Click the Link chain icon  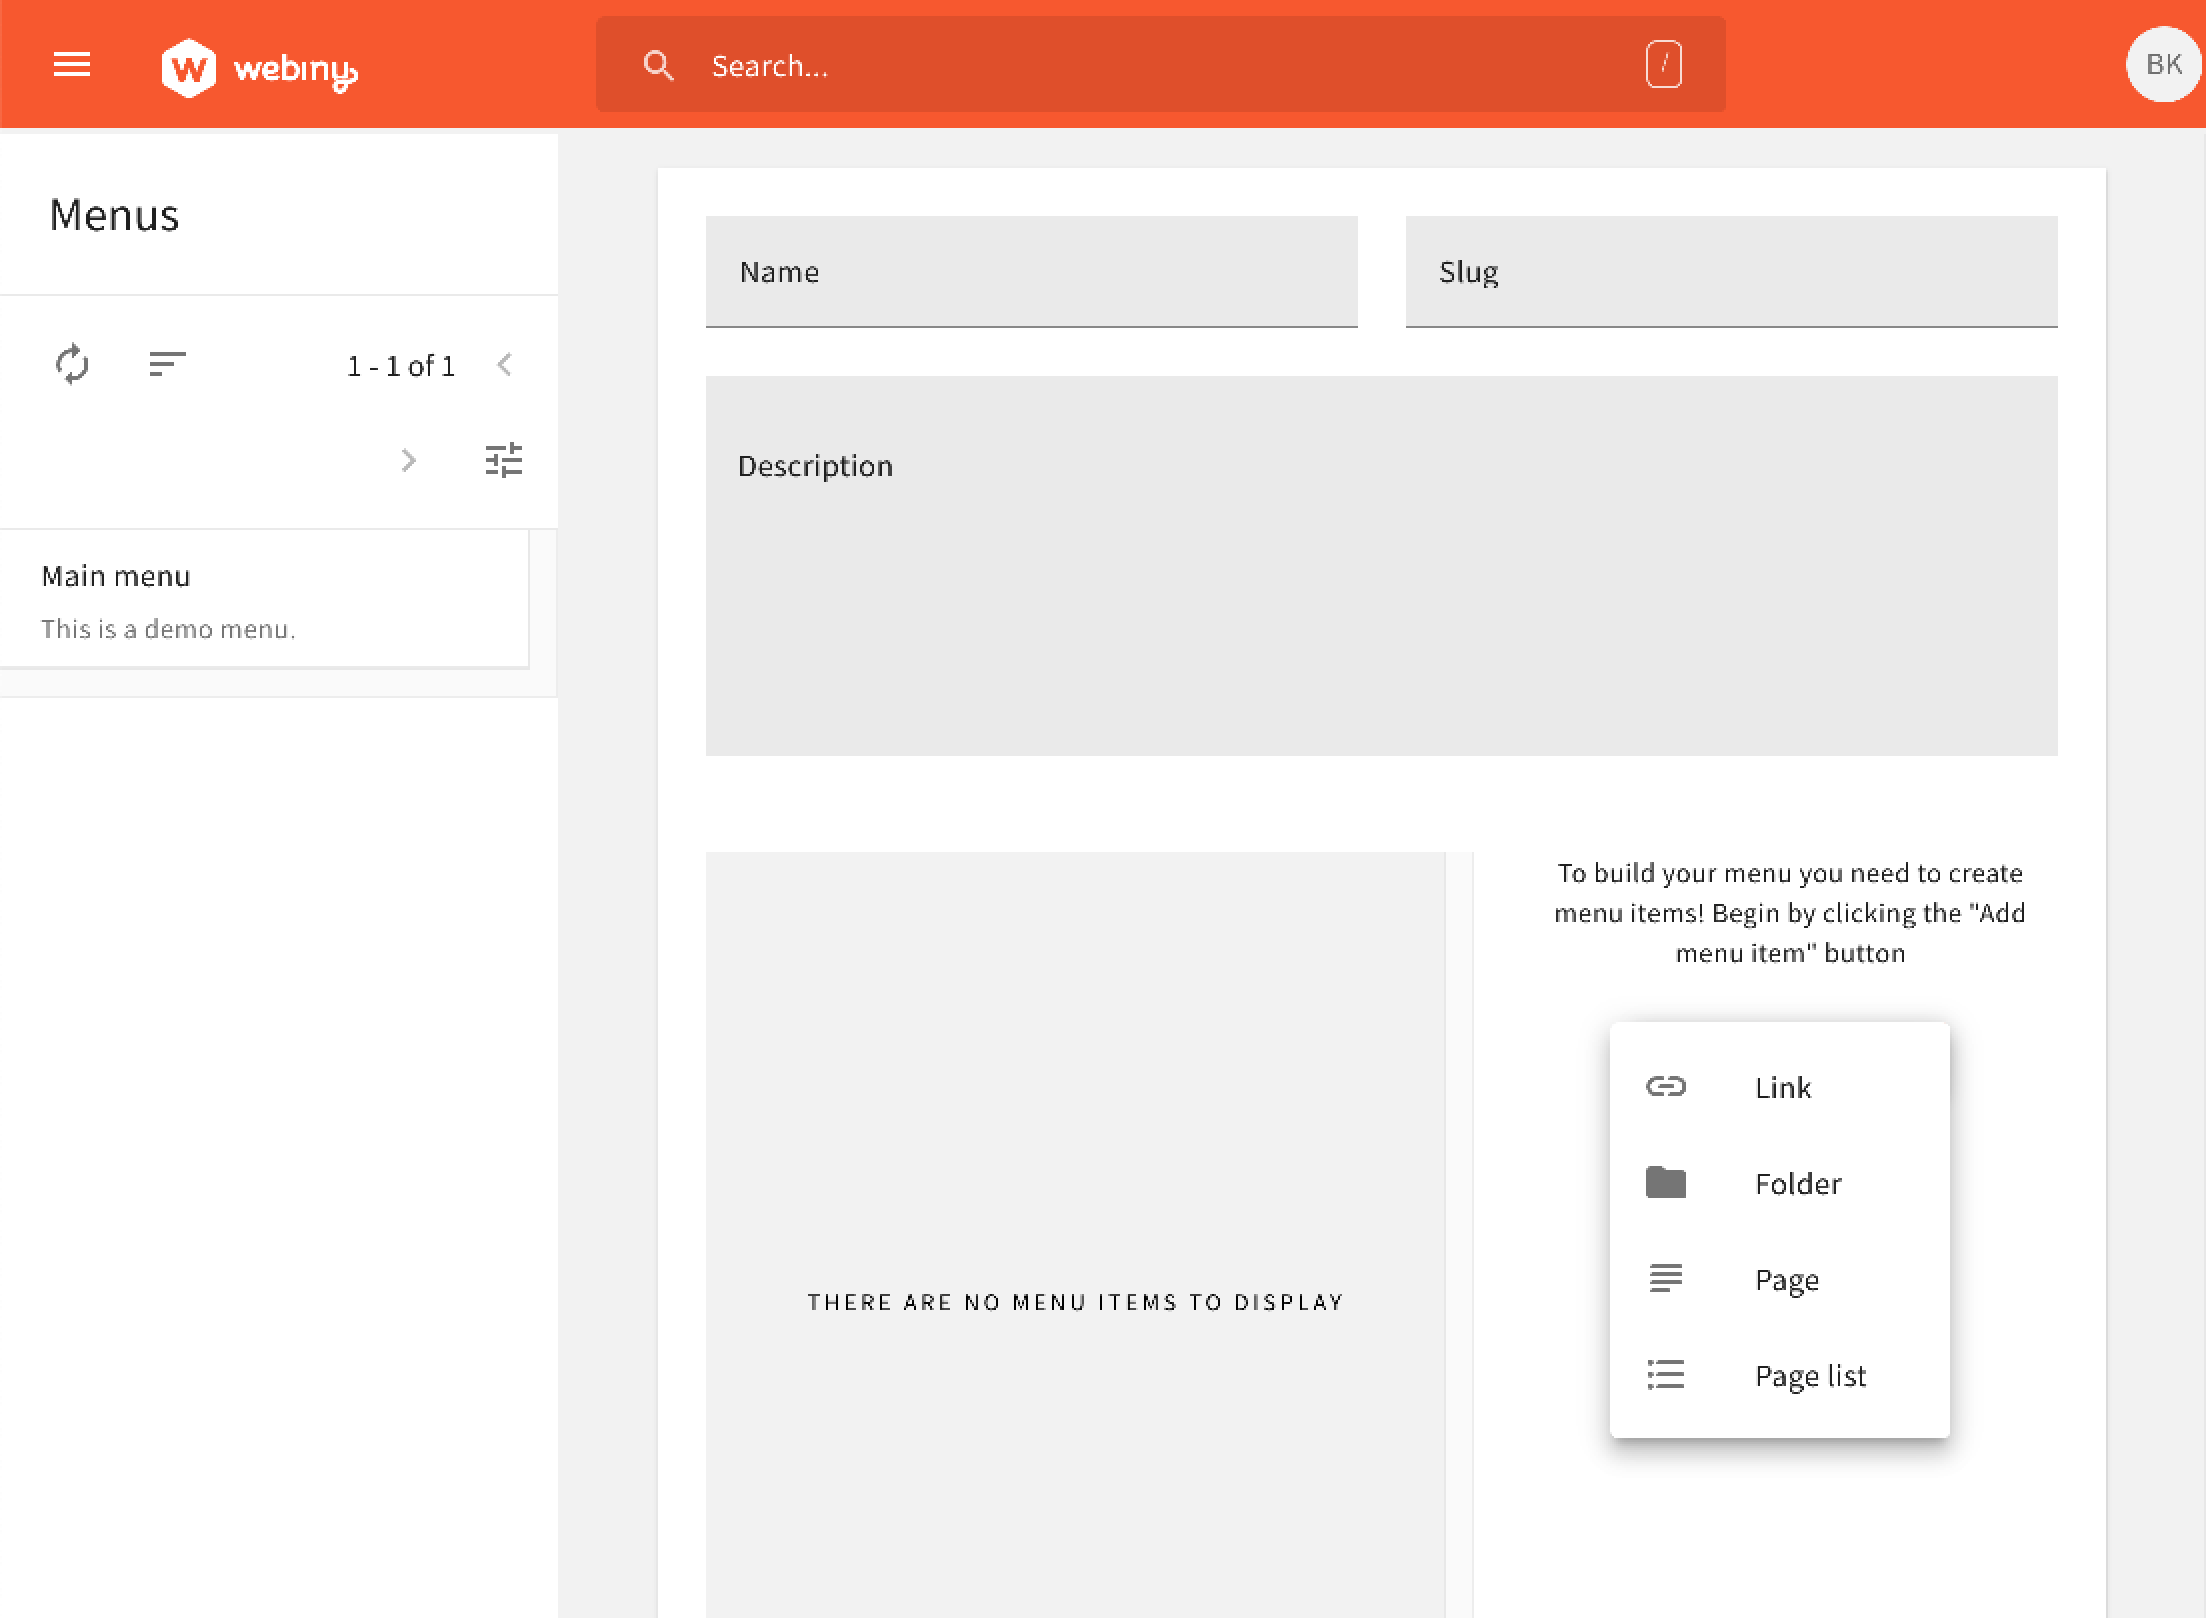[x=1666, y=1086]
